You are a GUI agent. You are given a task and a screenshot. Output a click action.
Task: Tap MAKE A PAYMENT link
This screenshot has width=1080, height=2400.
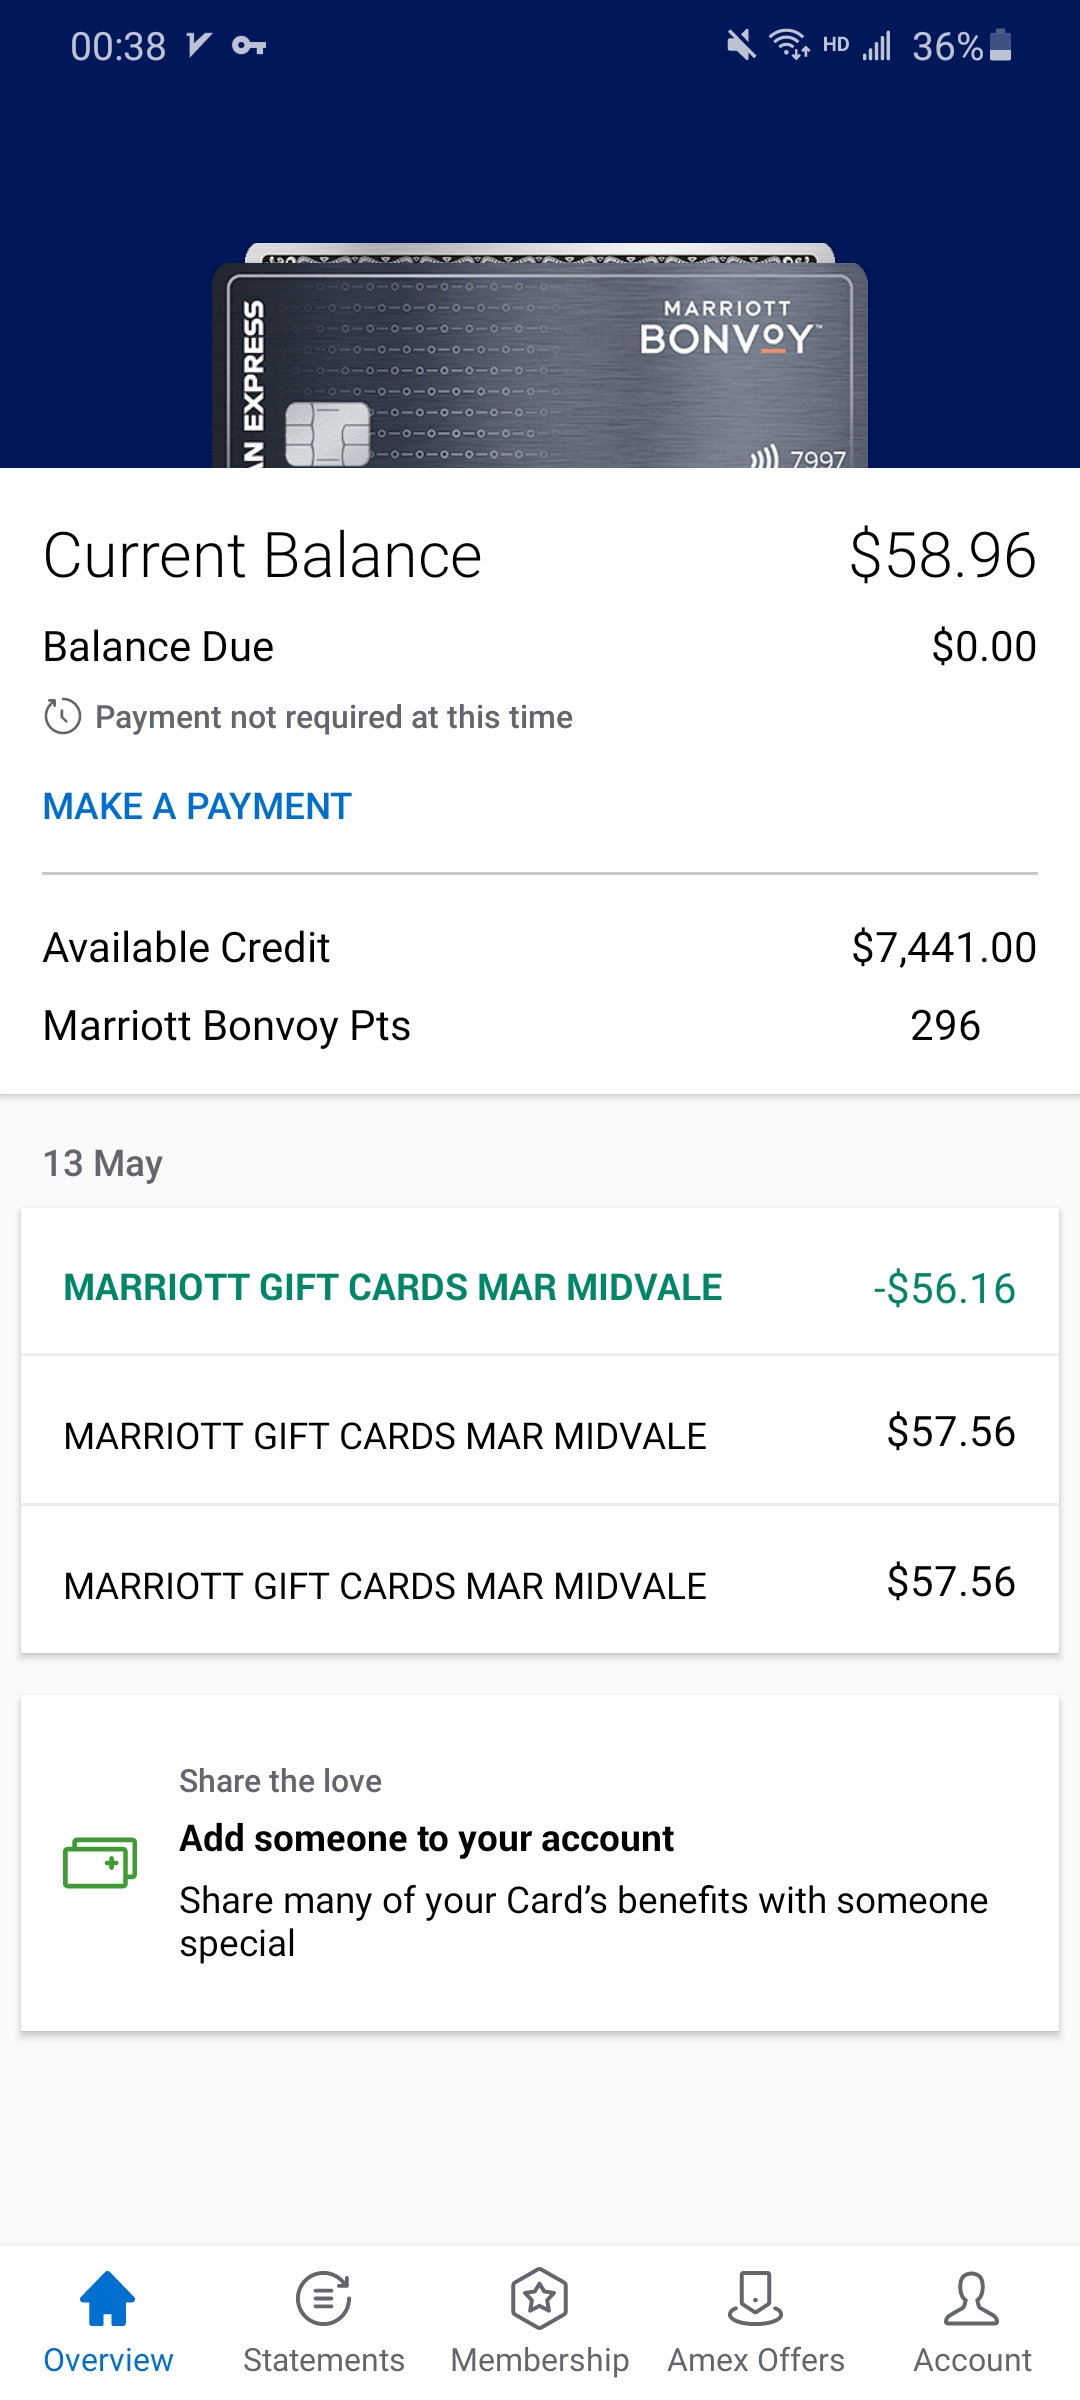click(x=197, y=806)
